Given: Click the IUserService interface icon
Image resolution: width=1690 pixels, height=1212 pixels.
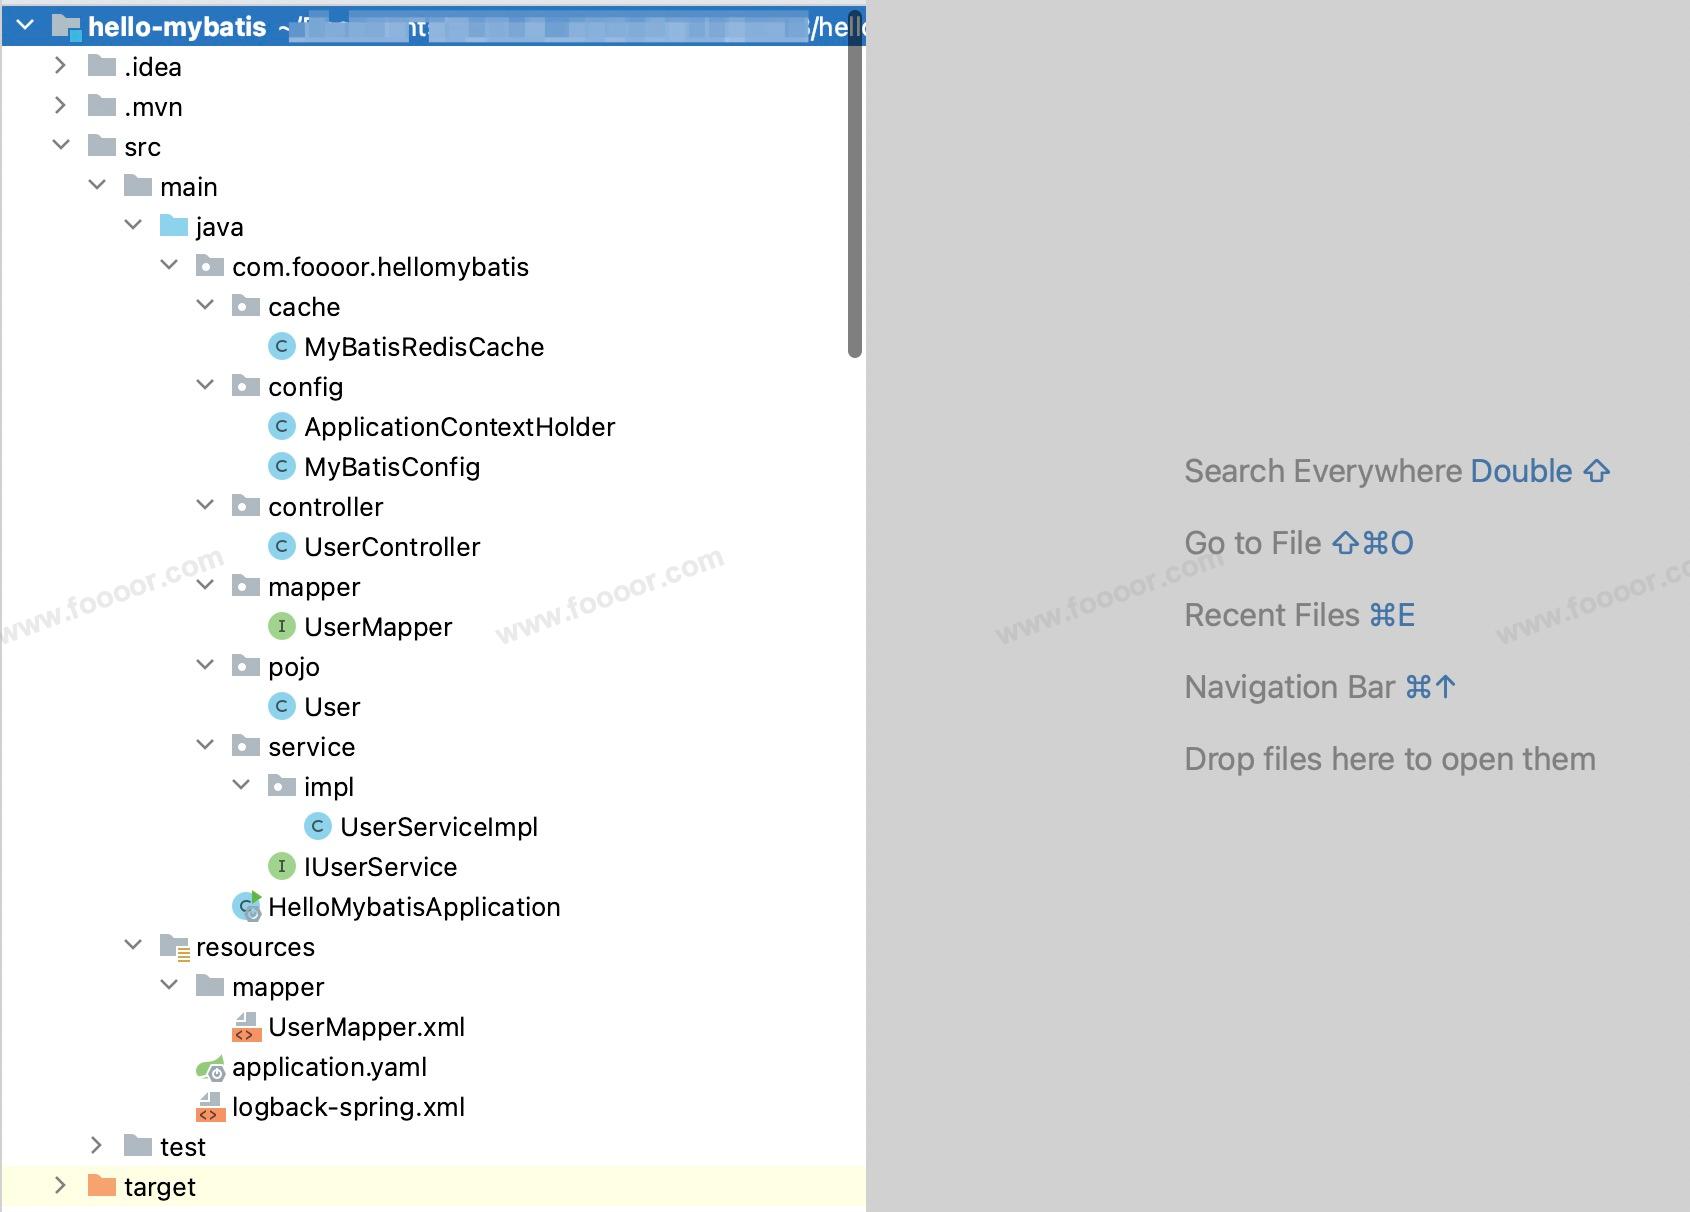Looking at the screenshot, I should tap(282, 867).
